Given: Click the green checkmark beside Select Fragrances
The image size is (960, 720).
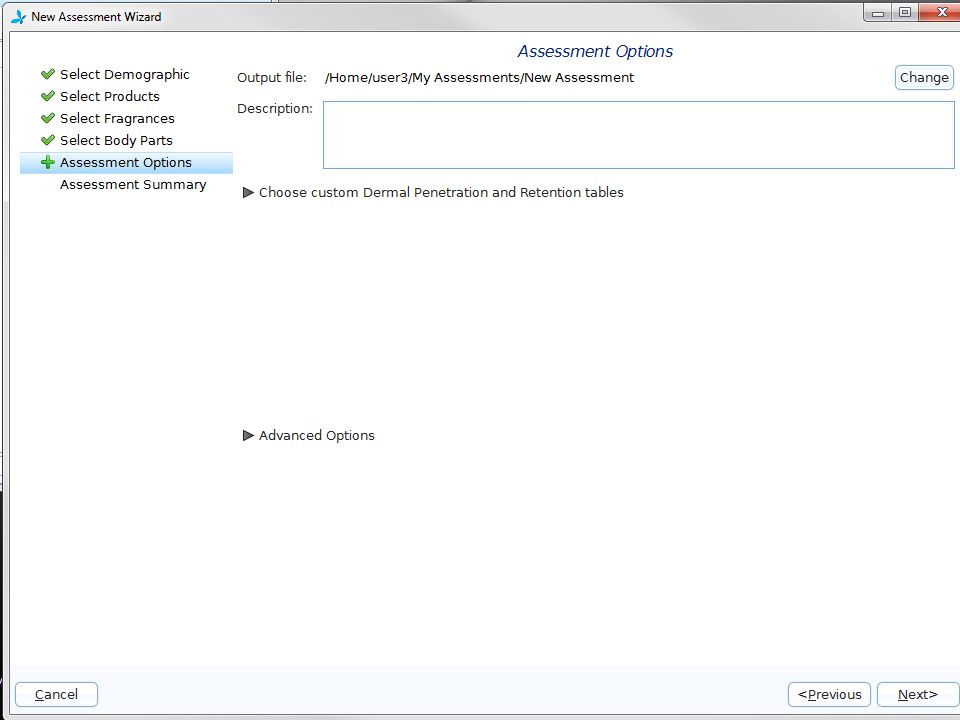Looking at the screenshot, I should (x=48, y=118).
